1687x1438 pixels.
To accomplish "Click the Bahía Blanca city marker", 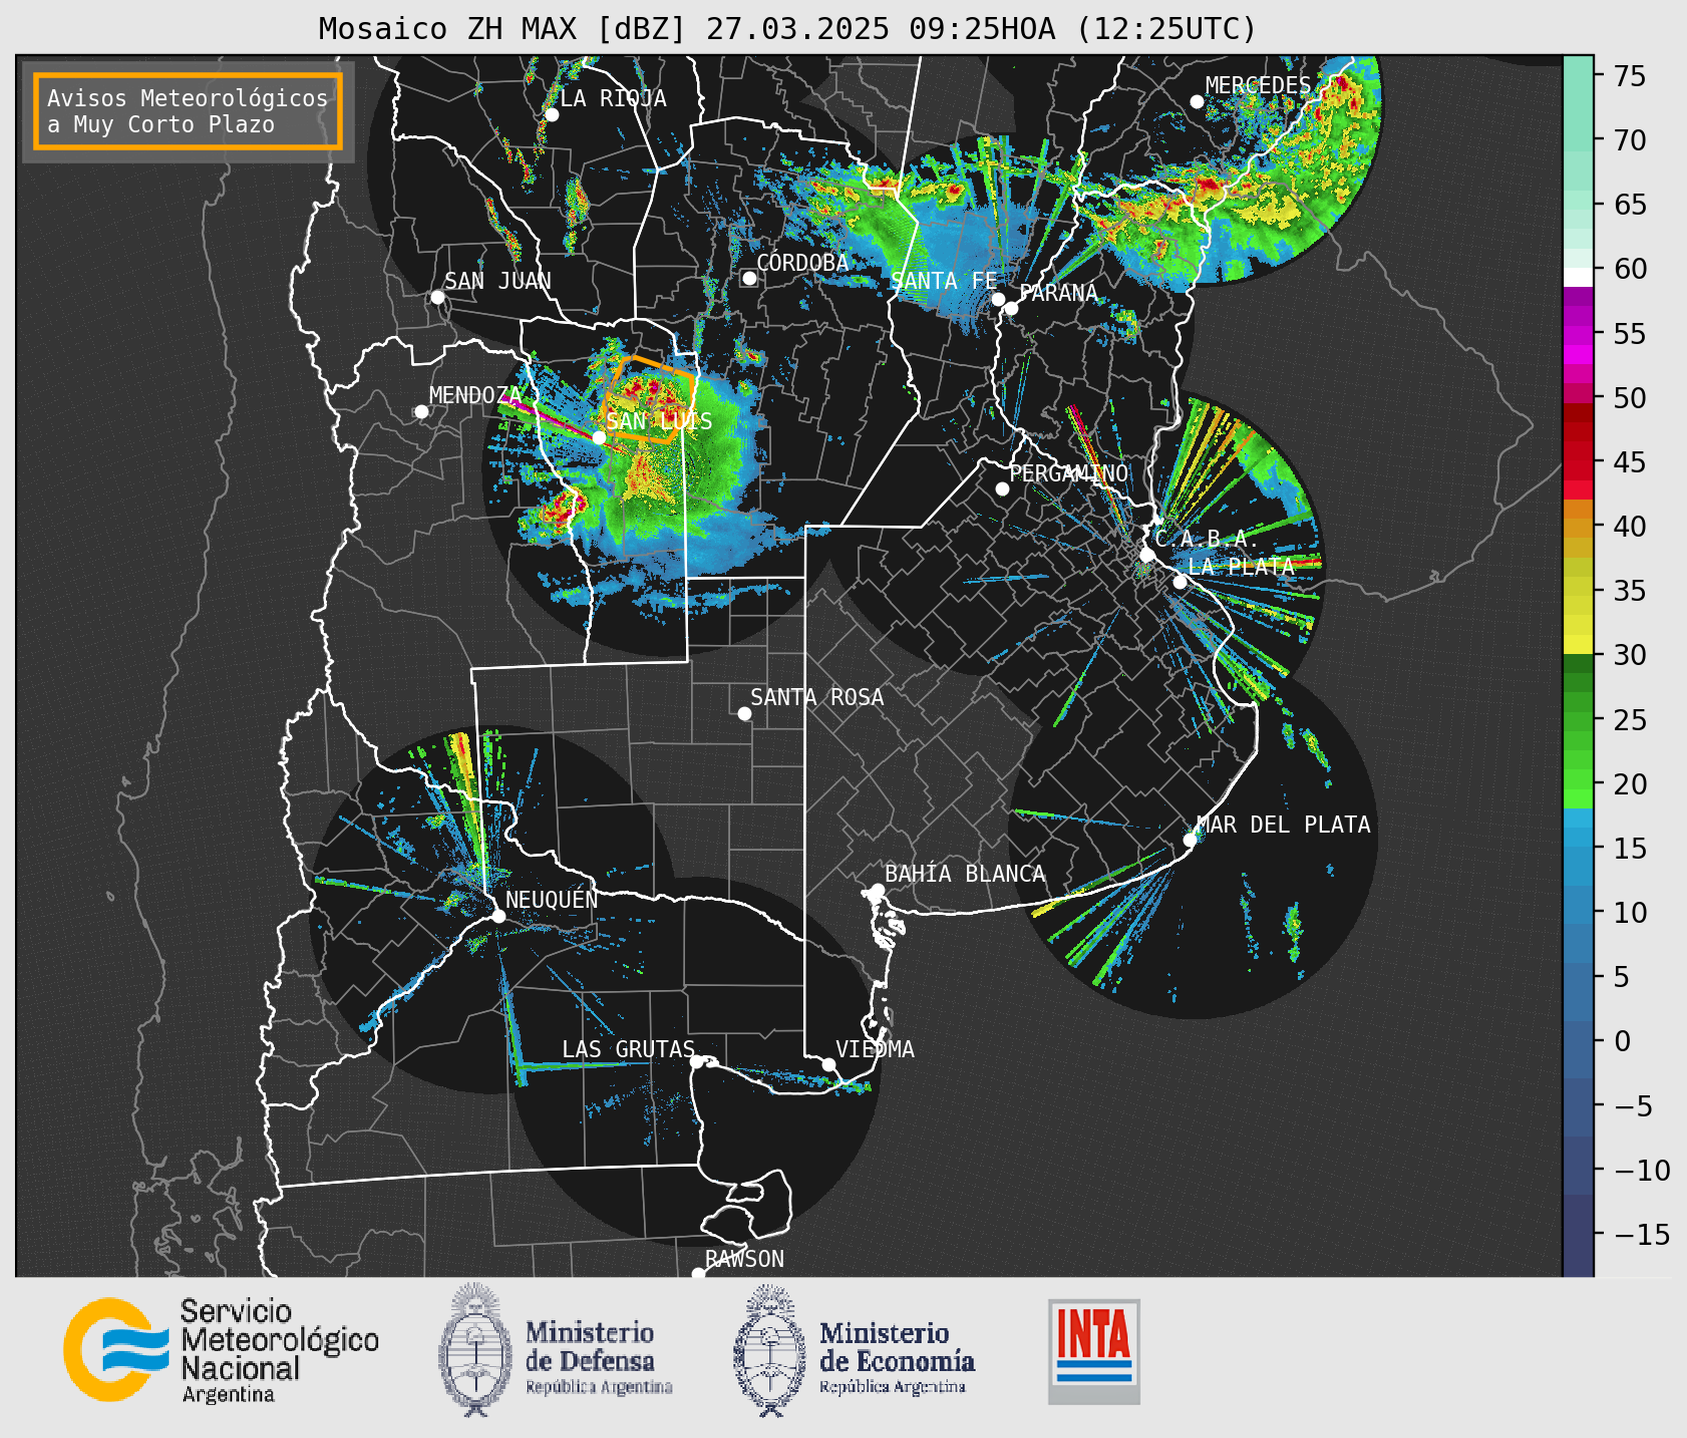I will [x=877, y=890].
